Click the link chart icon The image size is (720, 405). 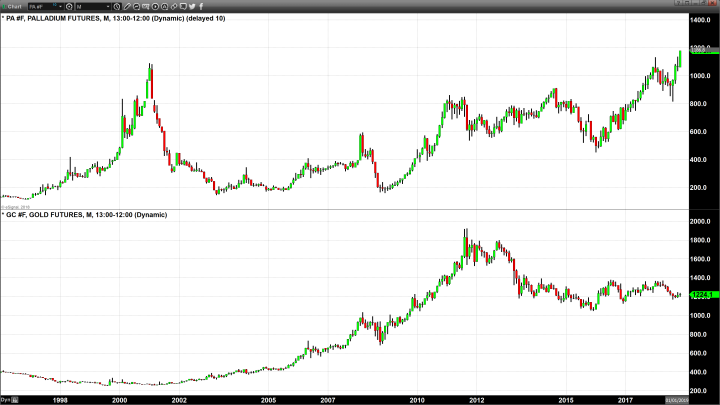[x=173, y=6]
